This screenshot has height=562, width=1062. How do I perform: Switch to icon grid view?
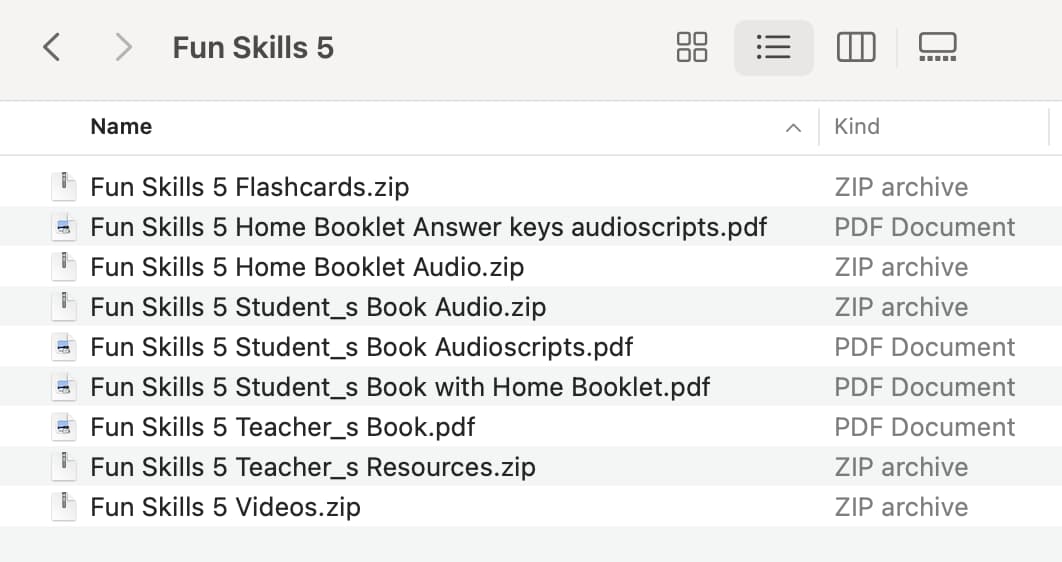[x=692, y=47]
